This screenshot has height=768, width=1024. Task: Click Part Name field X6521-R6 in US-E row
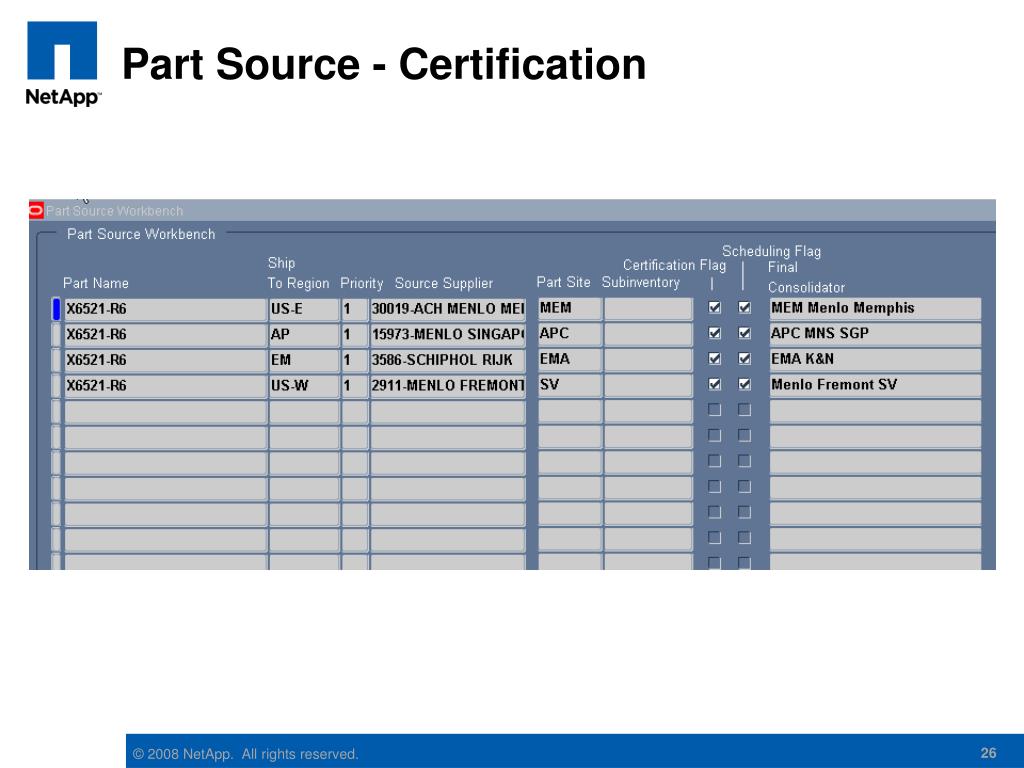(165, 309)
